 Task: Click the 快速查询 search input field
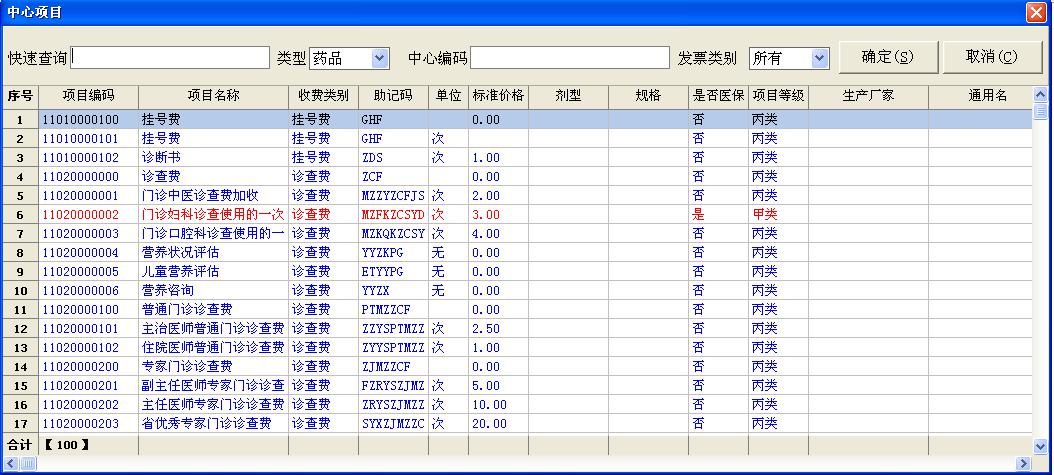pyautogui.click(x=170, y=58)
